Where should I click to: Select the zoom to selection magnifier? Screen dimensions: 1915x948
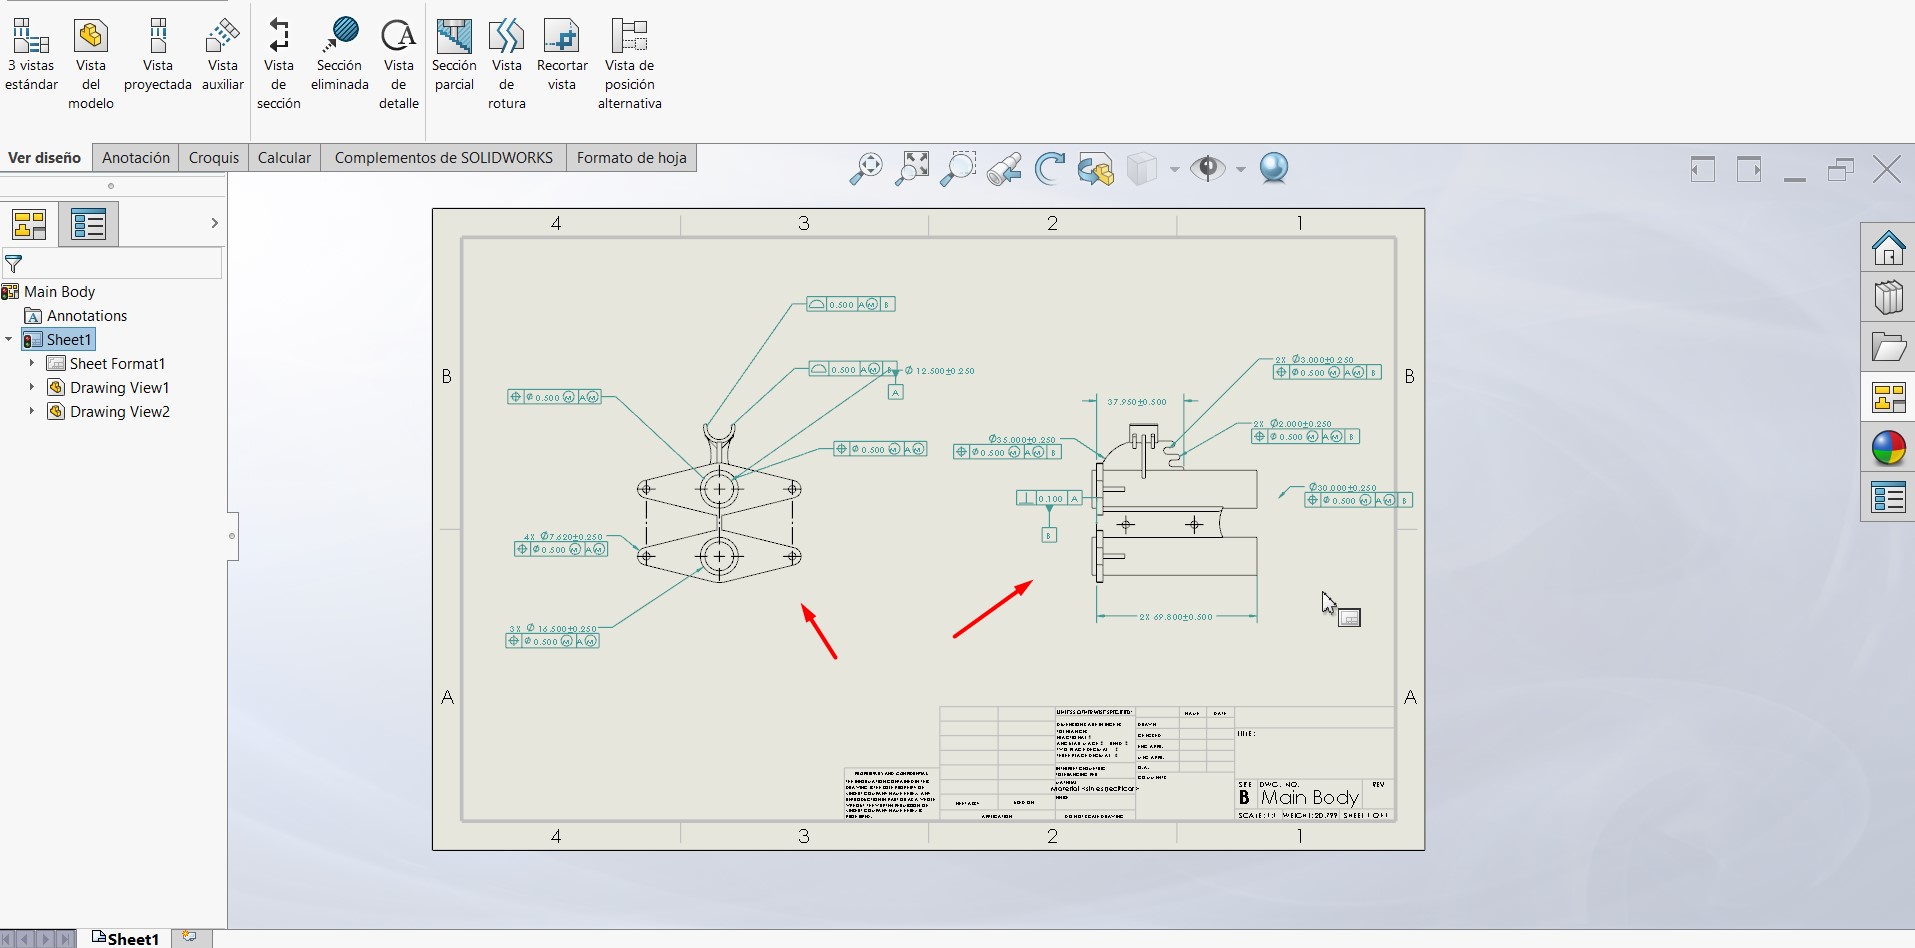coord(958,169)
